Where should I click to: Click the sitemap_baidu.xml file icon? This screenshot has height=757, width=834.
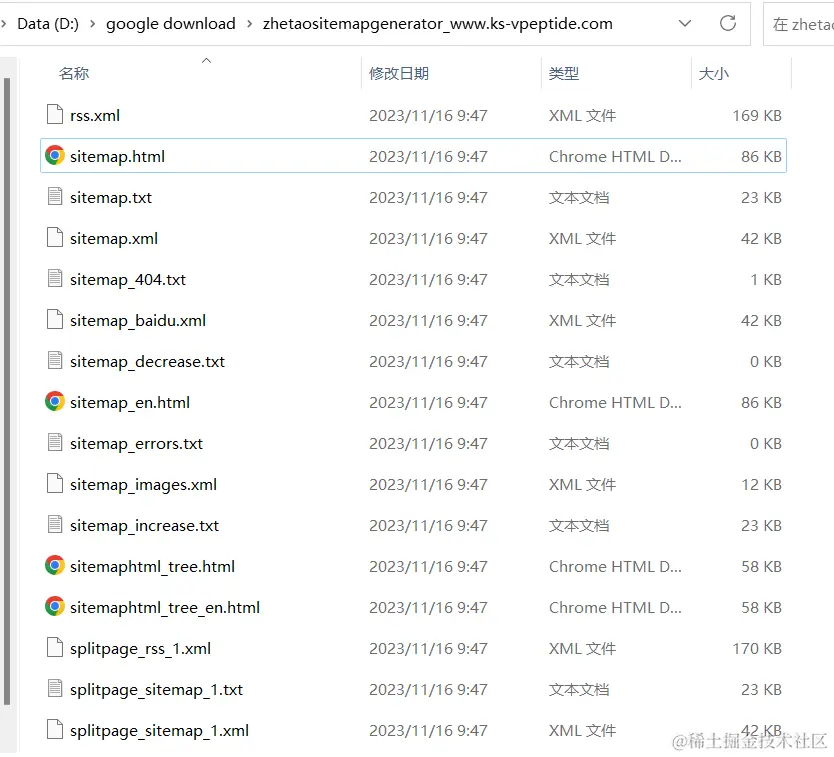(55, 319)
